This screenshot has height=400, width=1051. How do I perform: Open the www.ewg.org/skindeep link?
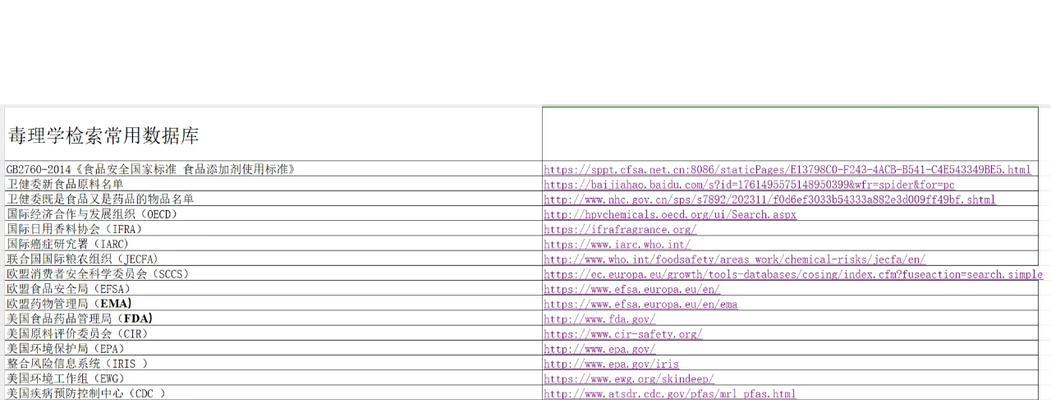(x=629, y=379)
